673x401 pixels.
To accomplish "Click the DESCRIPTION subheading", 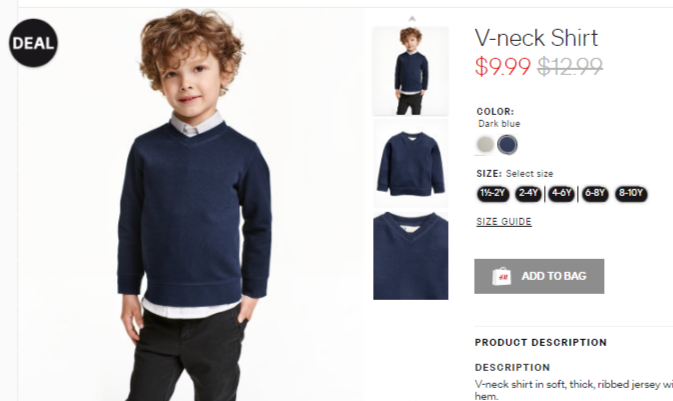I will (x=512, y=368).
